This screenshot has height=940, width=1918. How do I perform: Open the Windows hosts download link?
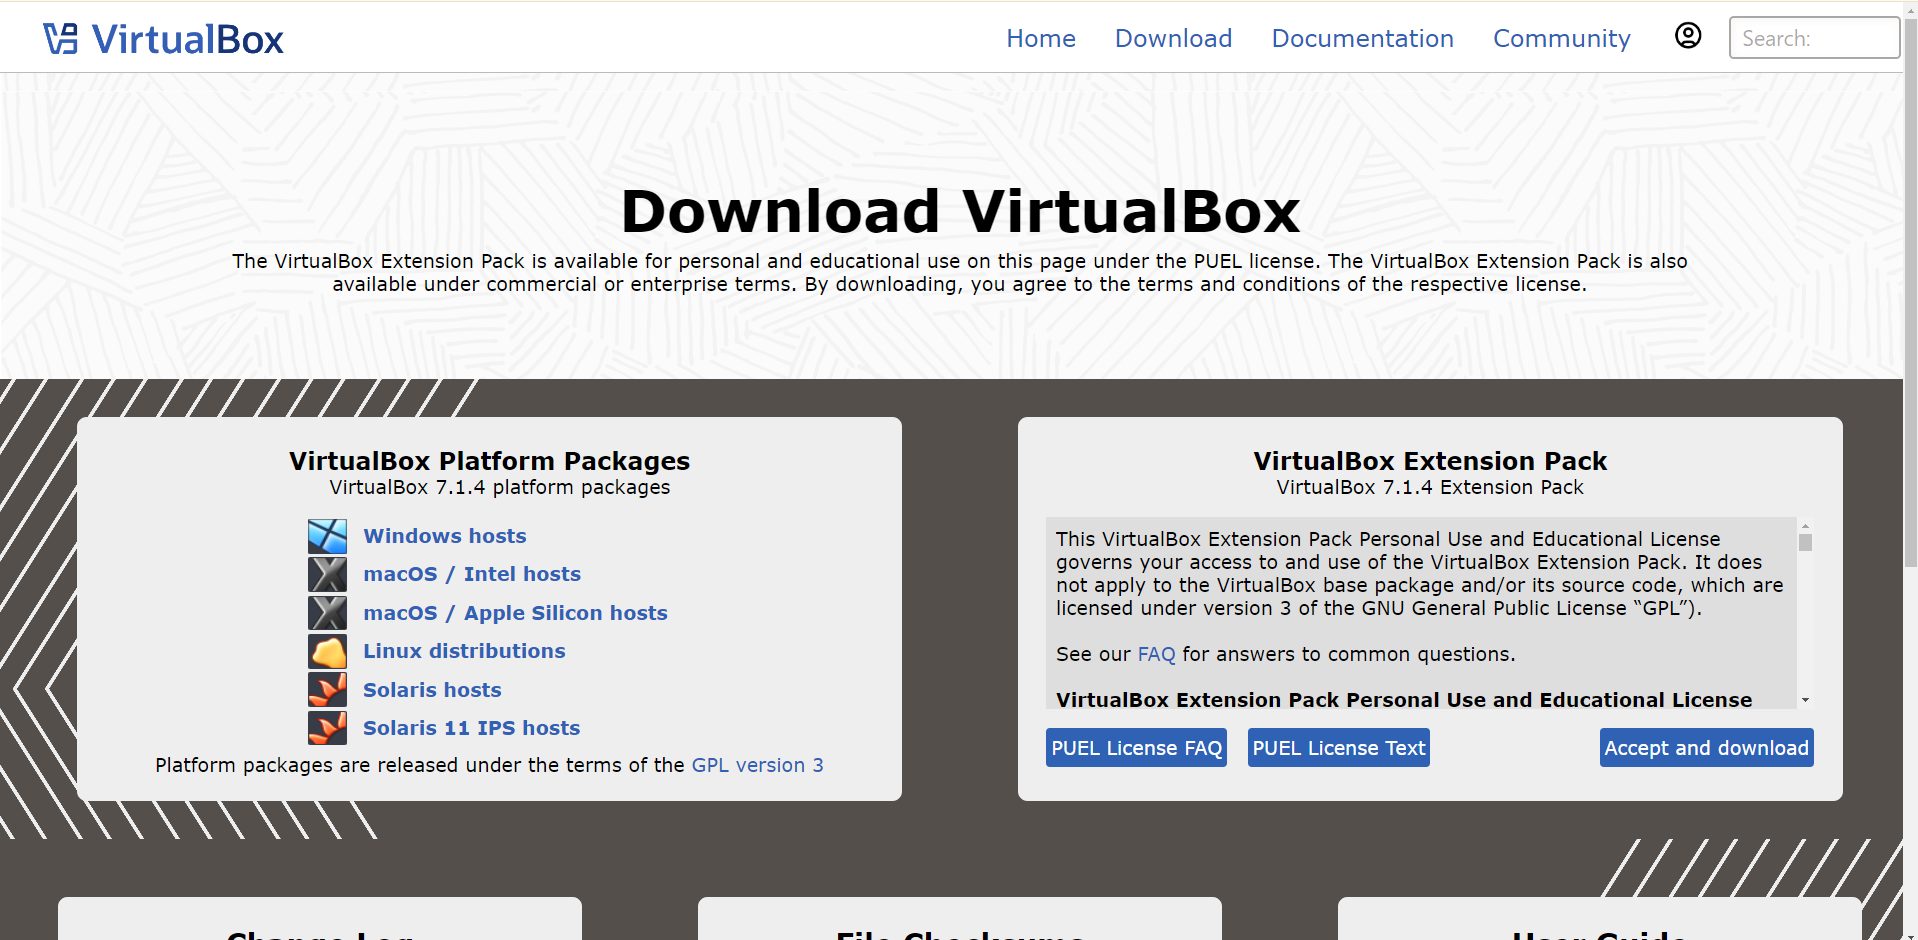click(x=444, y=536)
